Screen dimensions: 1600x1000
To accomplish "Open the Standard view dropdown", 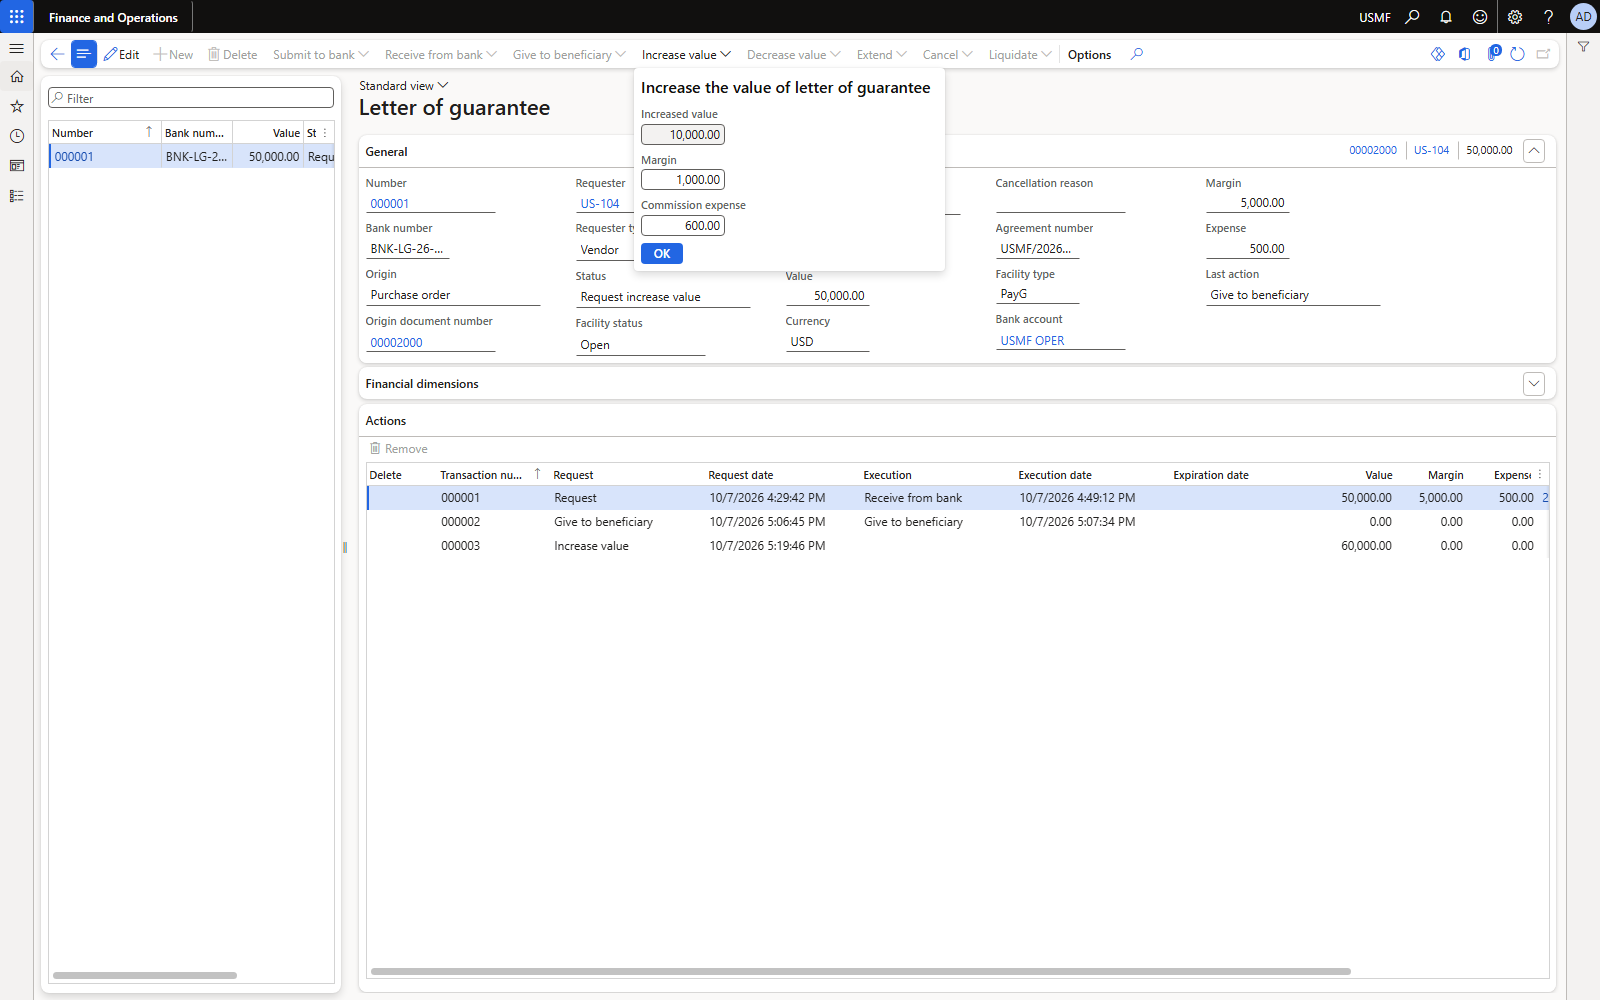I will click(x=404, y=86).
